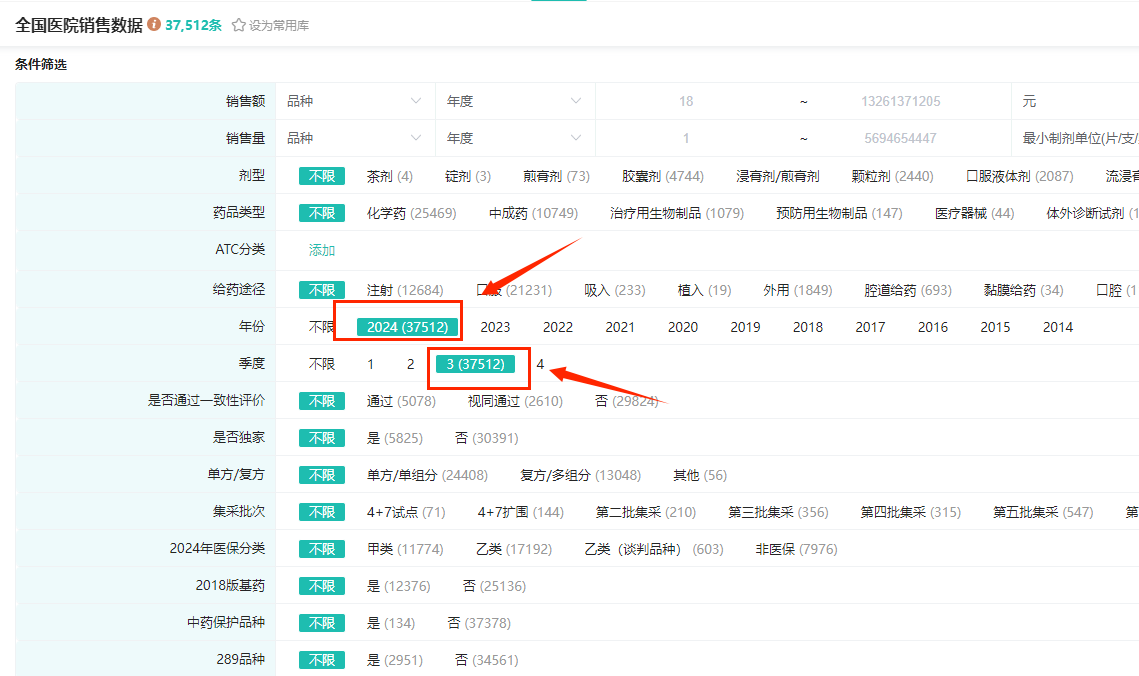The height and width of the screenshot is (676, 1139).
Task: Choose quarter 4 in 季度 row
Action: (x=540, y=364)
